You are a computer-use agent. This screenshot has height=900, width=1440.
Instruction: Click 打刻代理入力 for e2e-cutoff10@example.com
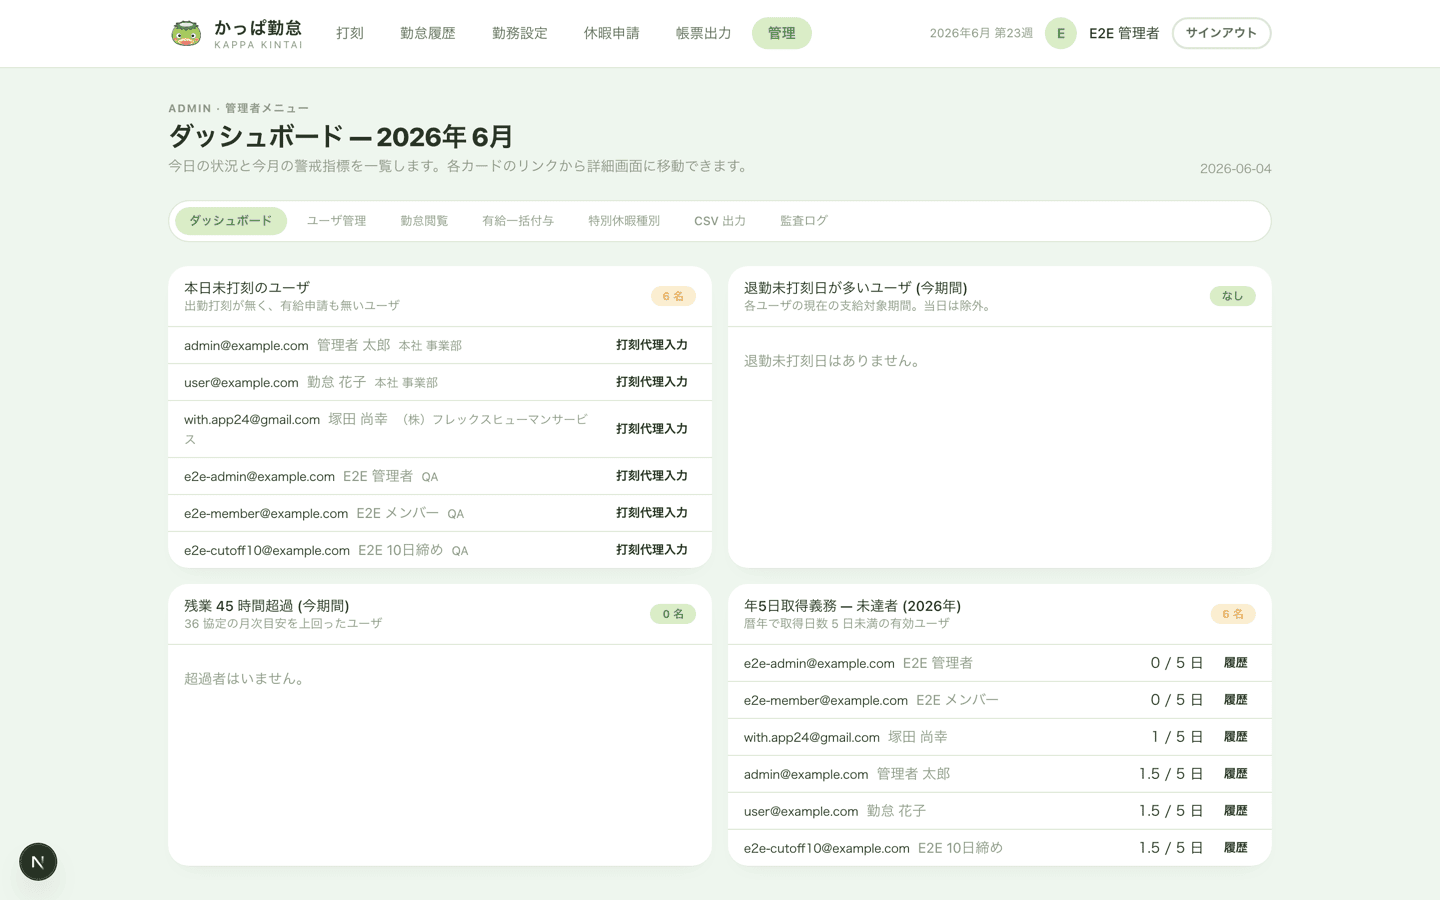(652, 550)
